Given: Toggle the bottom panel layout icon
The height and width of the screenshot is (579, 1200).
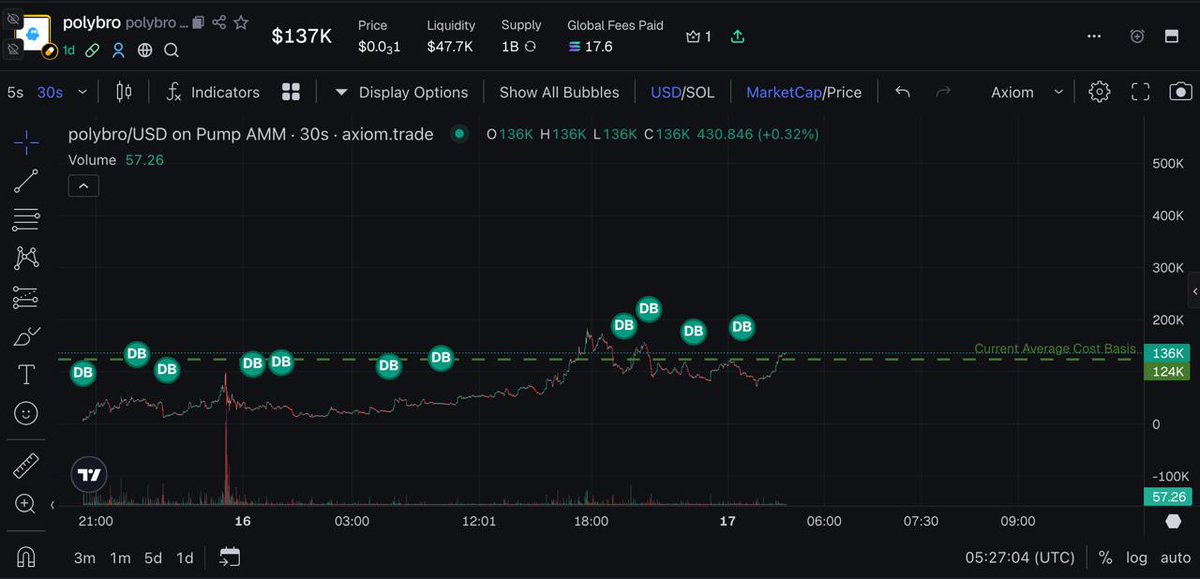Looking at the screenshot, I should pos(1172,36).
